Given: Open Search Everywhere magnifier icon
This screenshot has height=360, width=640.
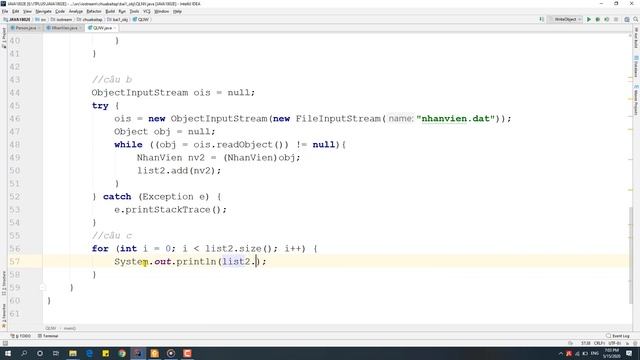Looking at the screenshot, I should coord(636,19).
